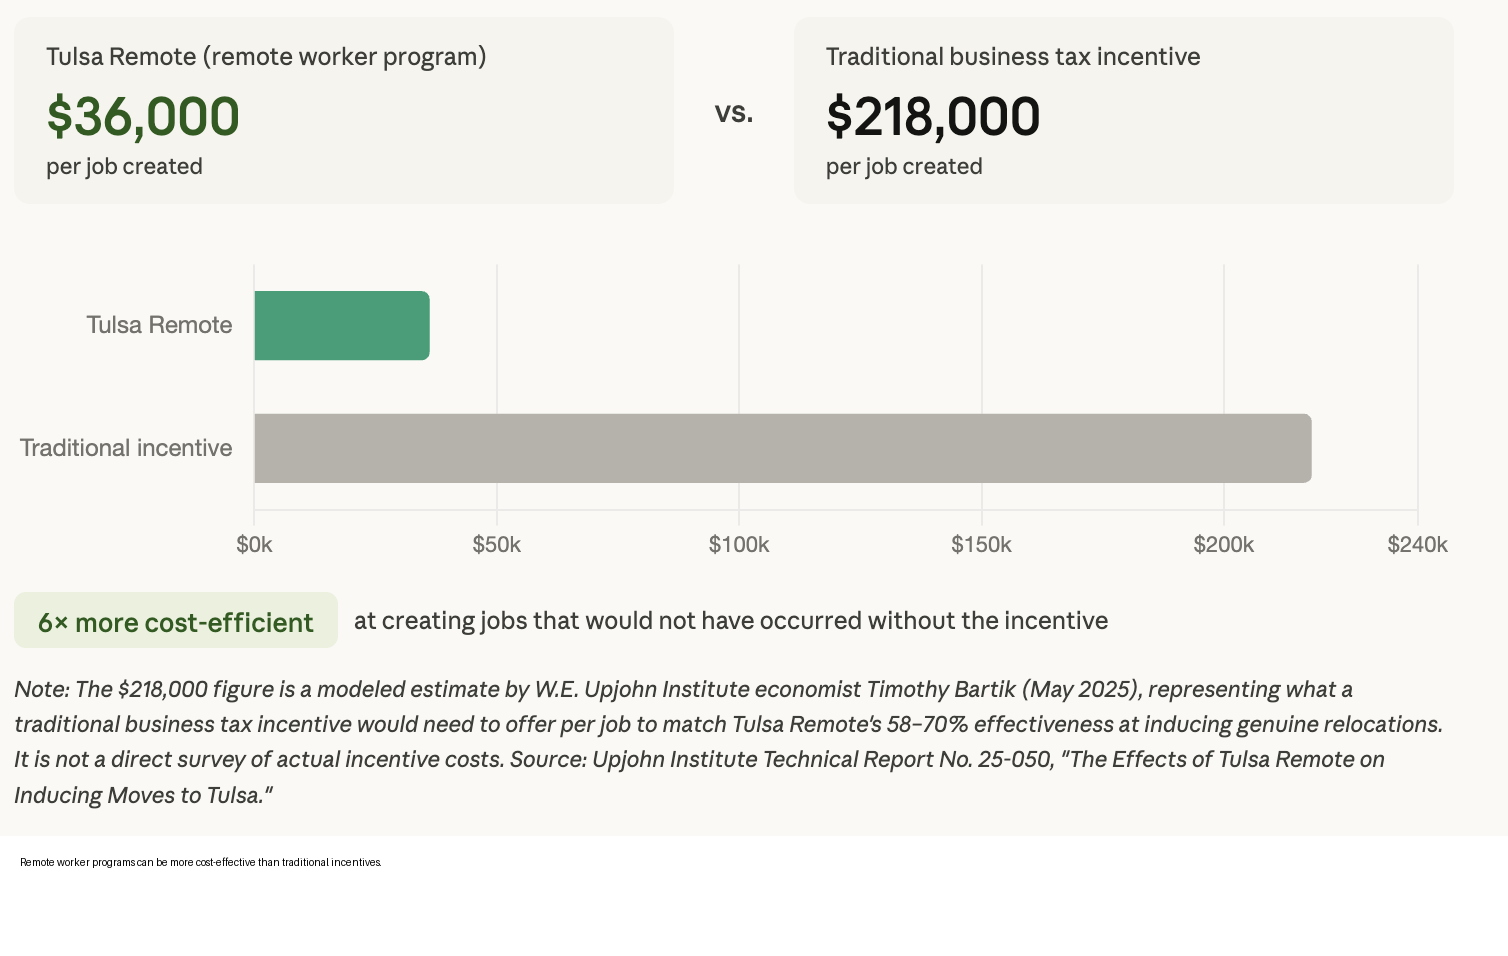Click the $150k axis tick label
Viewport: 1508px width, 956px height.
coord(981,545)
